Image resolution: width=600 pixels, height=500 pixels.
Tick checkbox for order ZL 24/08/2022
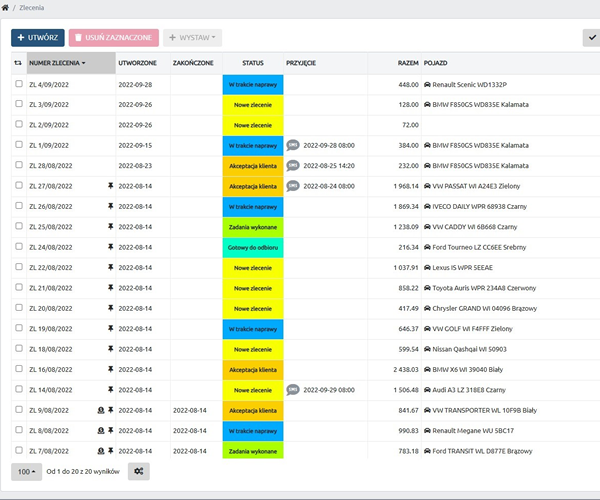[x=19, y=246]
